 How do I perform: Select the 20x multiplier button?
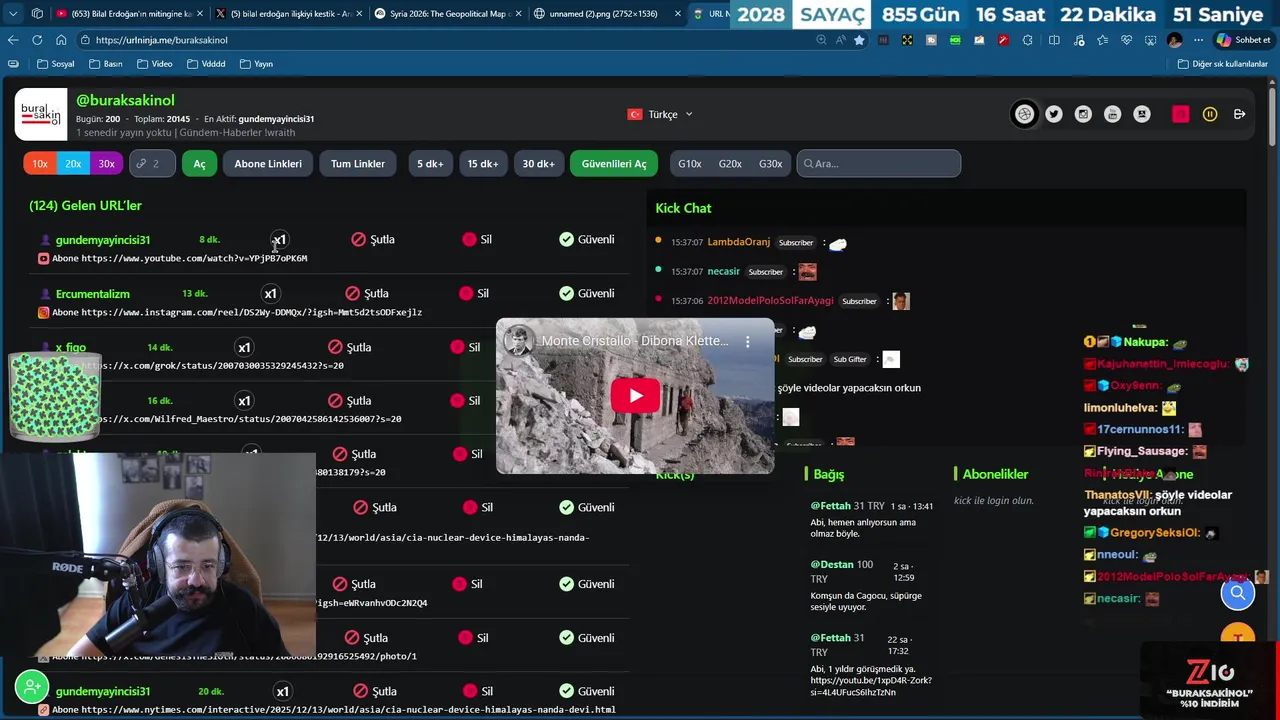click(73, 163)
